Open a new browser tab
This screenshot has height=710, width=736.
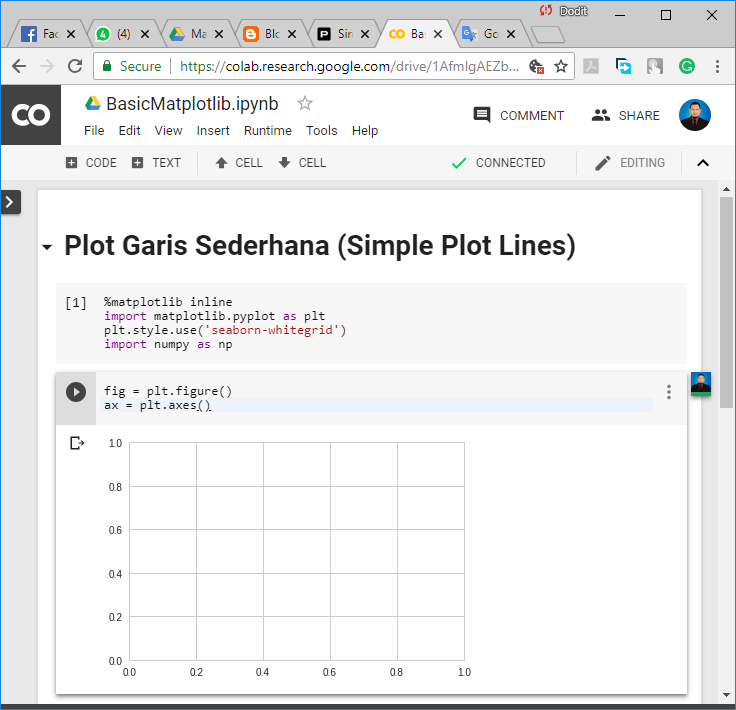[x=547, y=34]
